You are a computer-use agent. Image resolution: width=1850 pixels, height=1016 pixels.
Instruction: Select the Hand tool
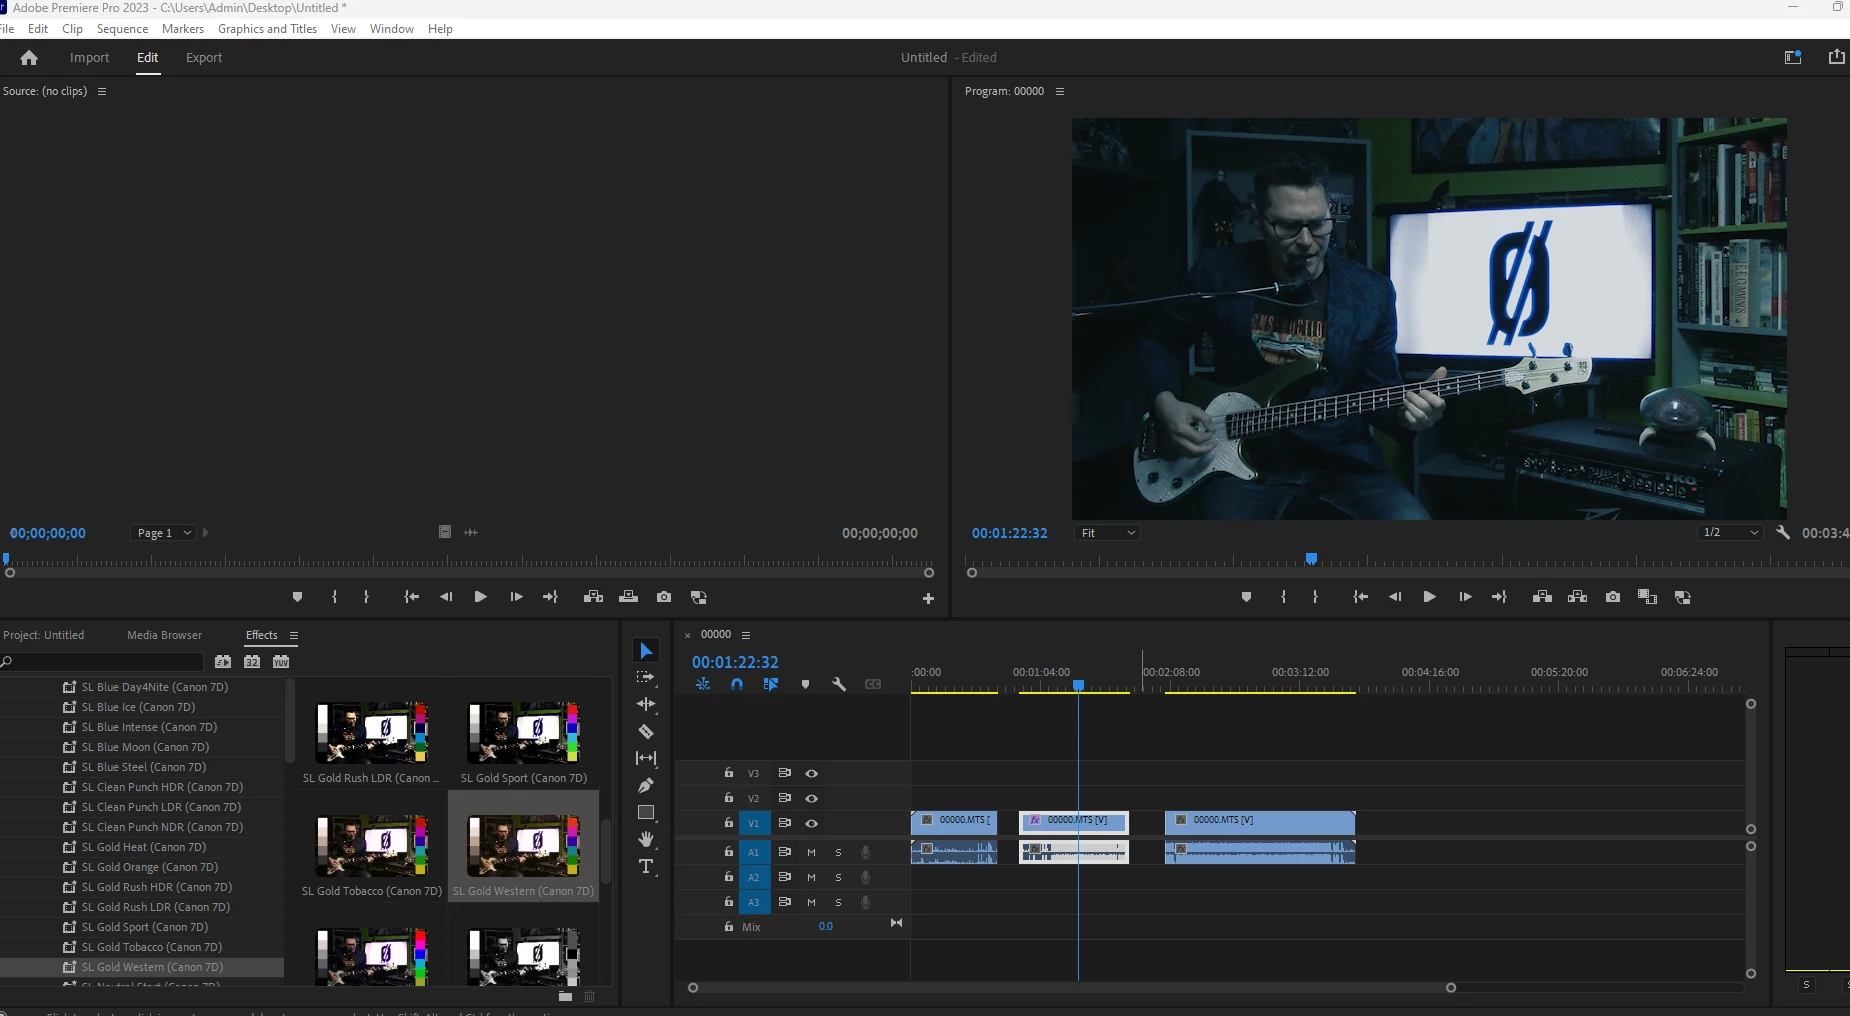pyautogui.click(x=646, y=839)
